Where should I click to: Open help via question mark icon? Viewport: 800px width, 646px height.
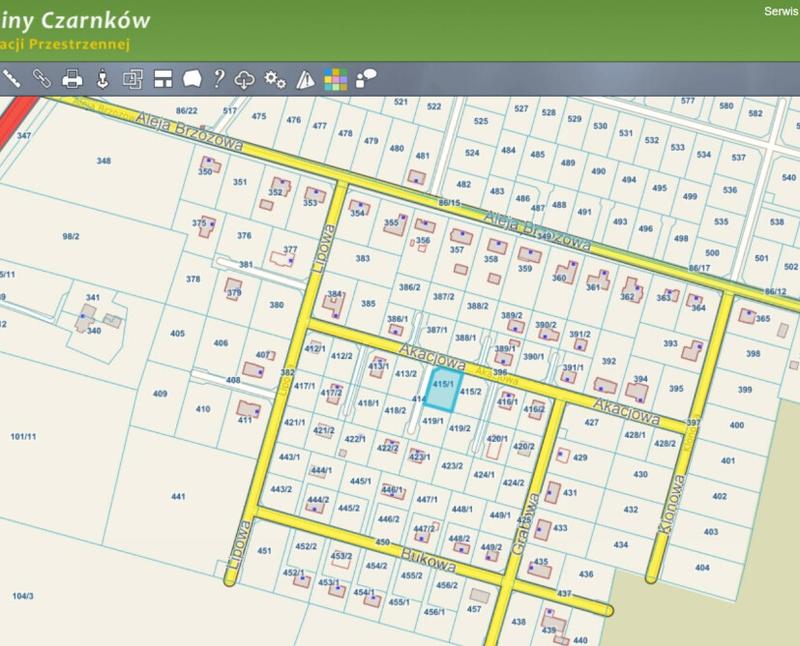coord(219,77)
